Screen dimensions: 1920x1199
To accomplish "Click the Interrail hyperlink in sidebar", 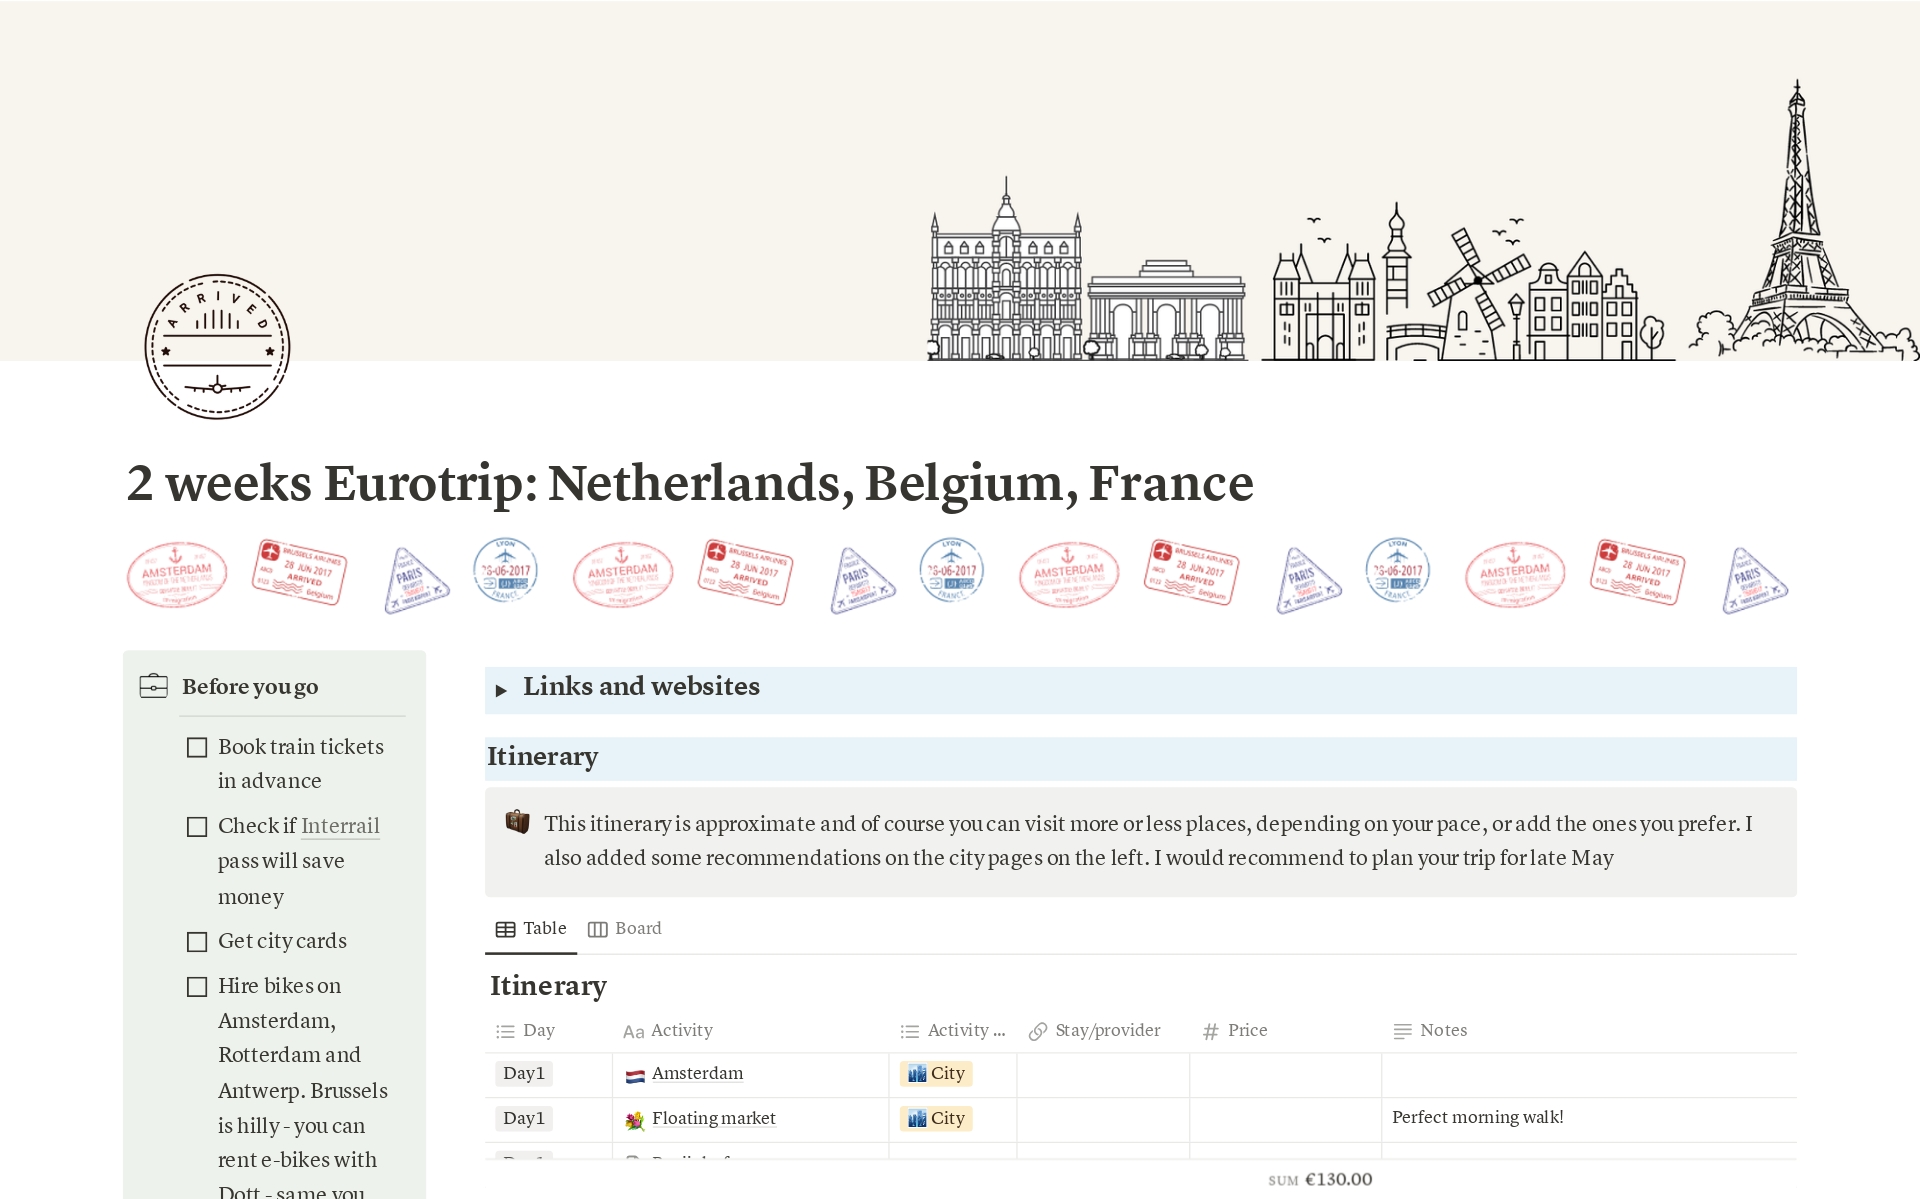I will pyautogui.click(x=340, y=823).
